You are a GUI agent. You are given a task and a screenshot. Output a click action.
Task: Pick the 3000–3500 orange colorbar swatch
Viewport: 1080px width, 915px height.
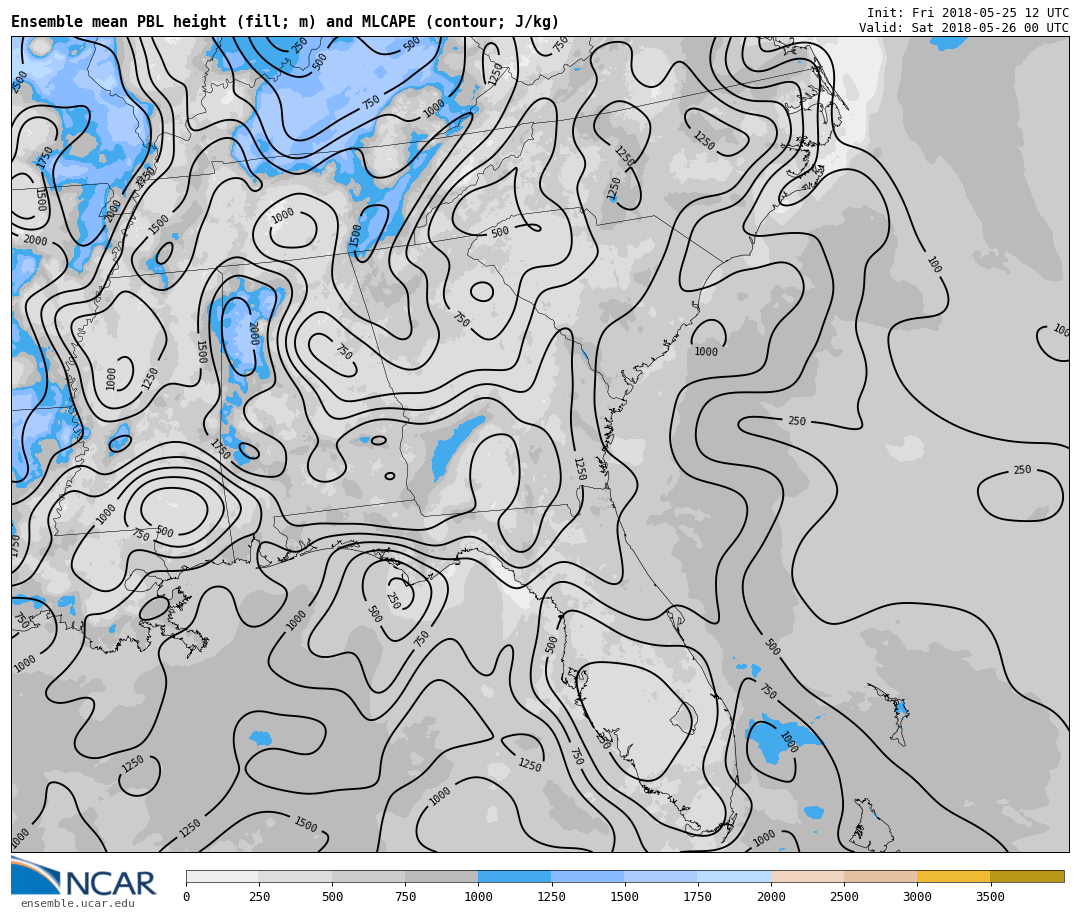pos(953,876)
